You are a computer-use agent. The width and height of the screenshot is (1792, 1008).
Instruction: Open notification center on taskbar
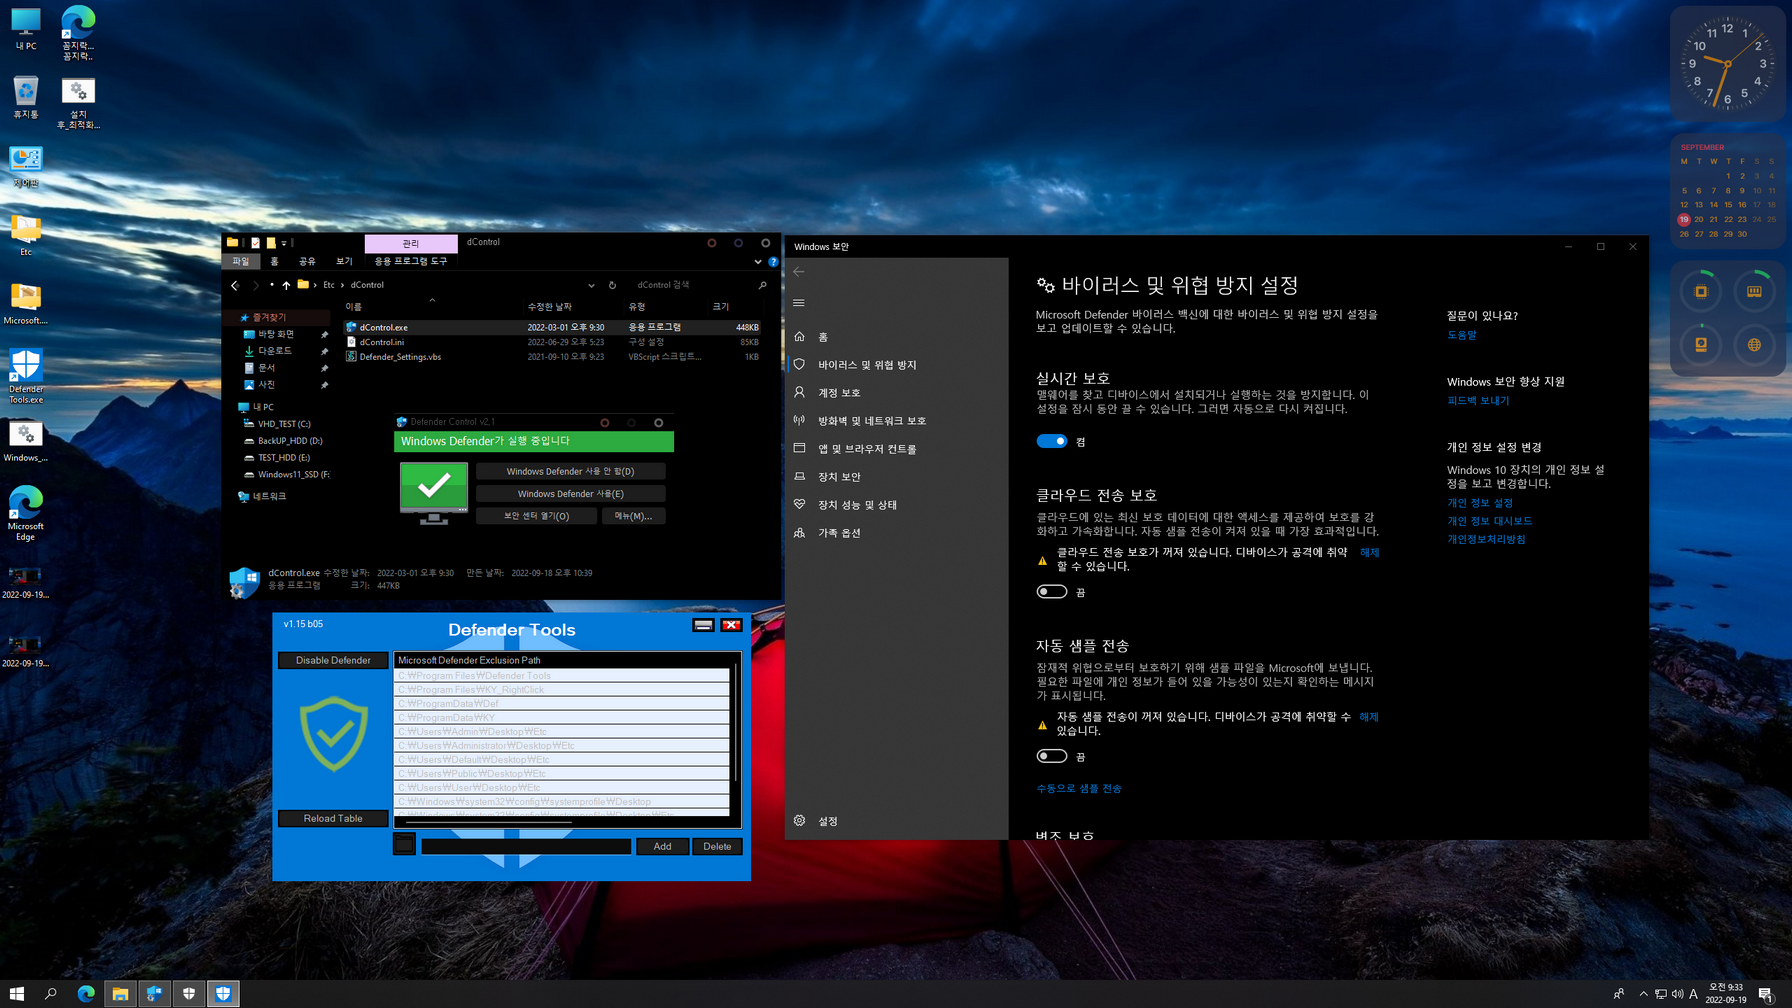(x=1766, y=994)
